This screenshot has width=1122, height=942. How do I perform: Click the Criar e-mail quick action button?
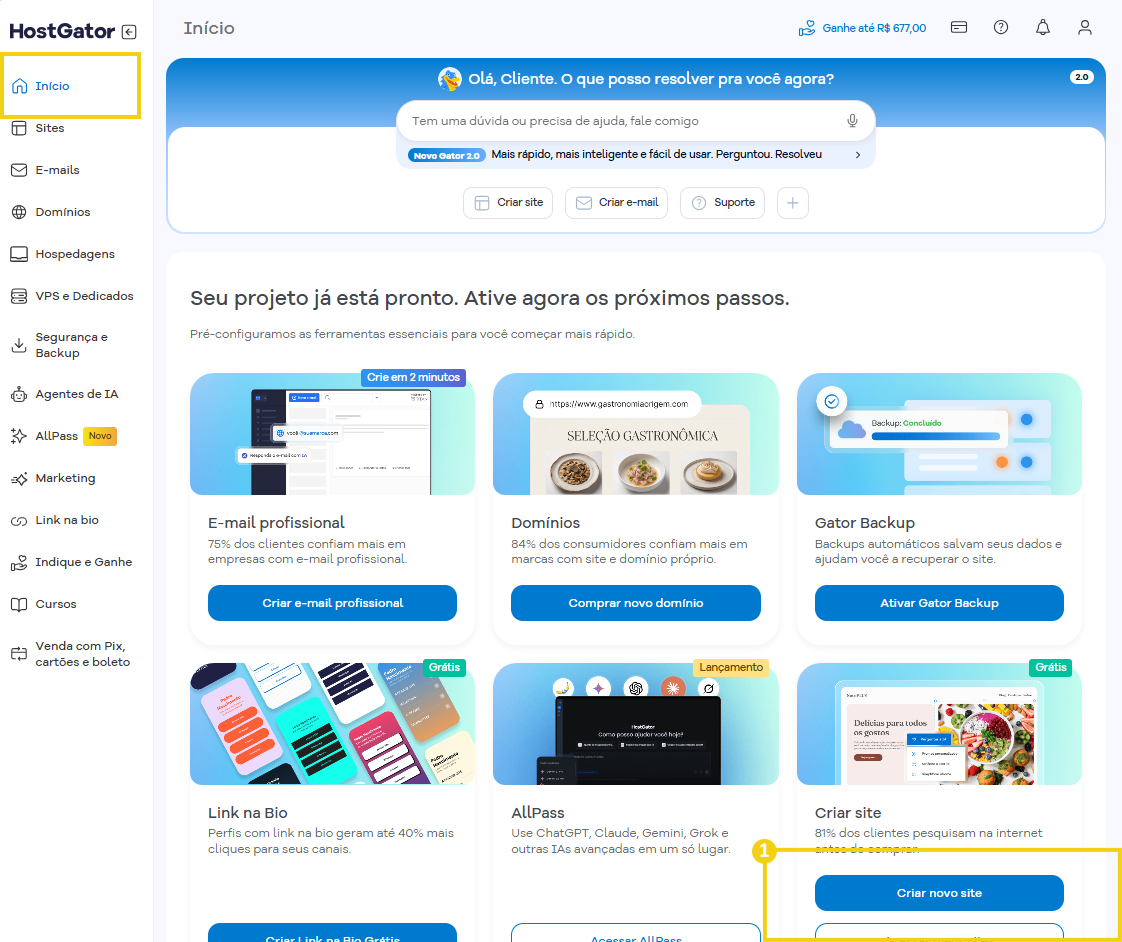[617, 203]
